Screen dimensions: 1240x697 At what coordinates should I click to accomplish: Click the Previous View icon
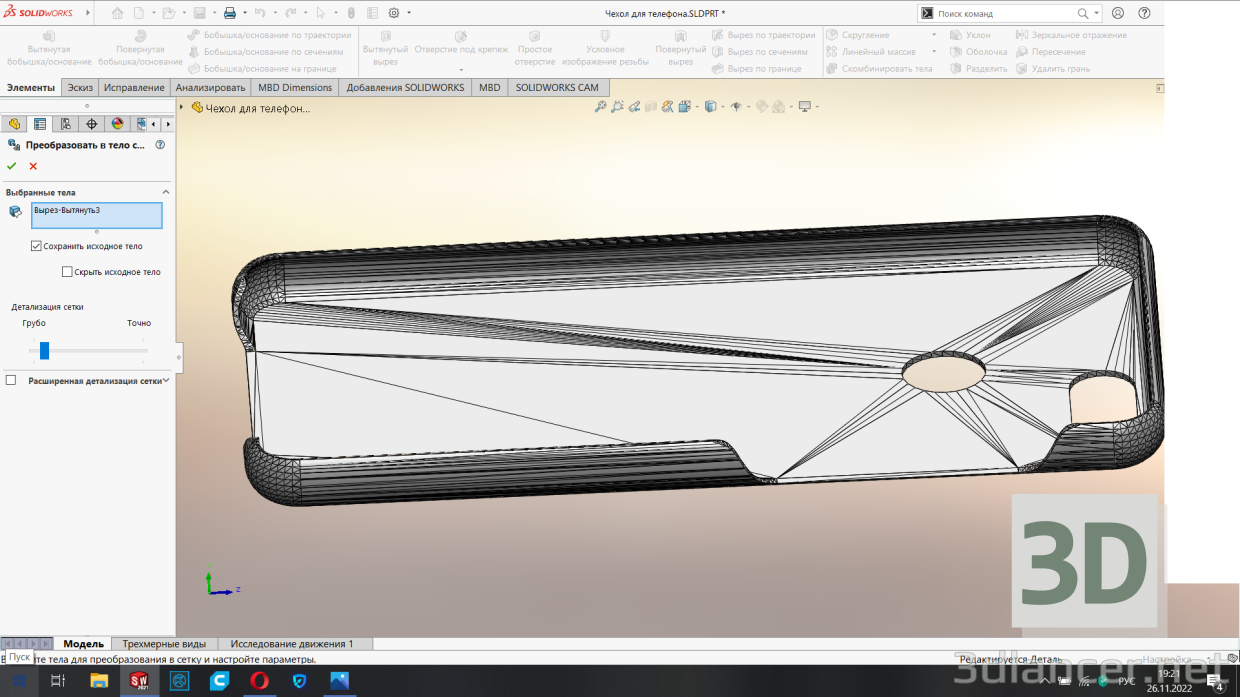click(634, 106)
